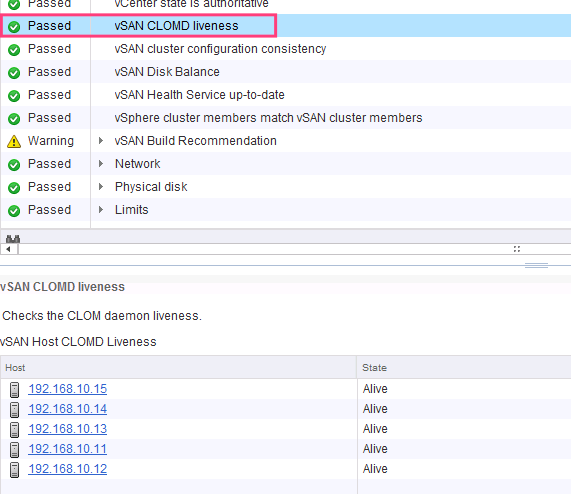Click the binoculars find icon

coord(13,238)
